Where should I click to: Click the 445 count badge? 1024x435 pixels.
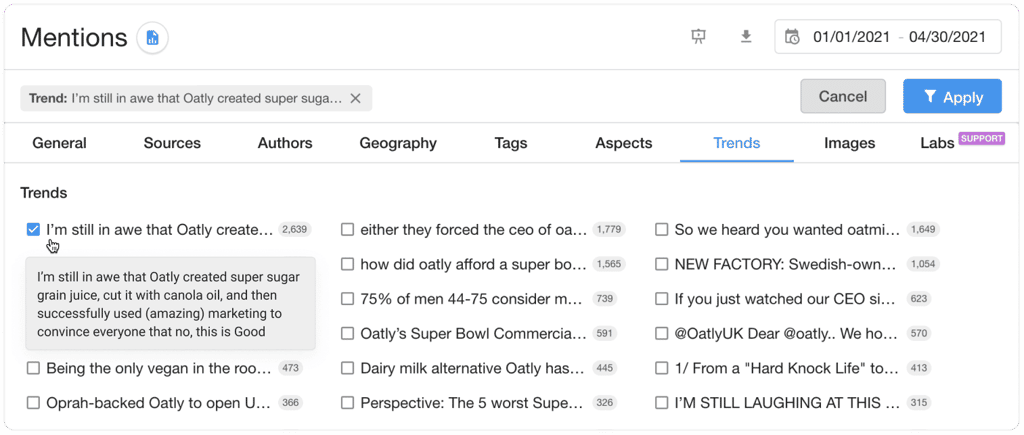coord(605,368)
